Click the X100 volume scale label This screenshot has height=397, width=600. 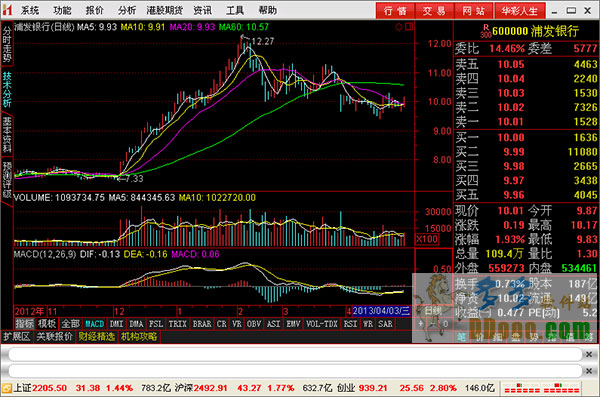tap(427, 239)
